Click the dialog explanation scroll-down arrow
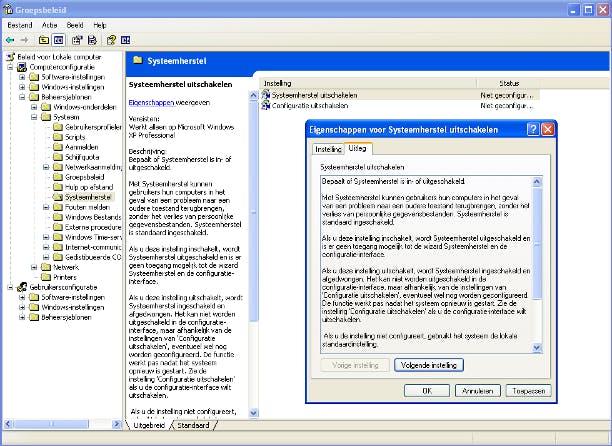612x446 pixels. pyautogui.click(x=537, y=348)
